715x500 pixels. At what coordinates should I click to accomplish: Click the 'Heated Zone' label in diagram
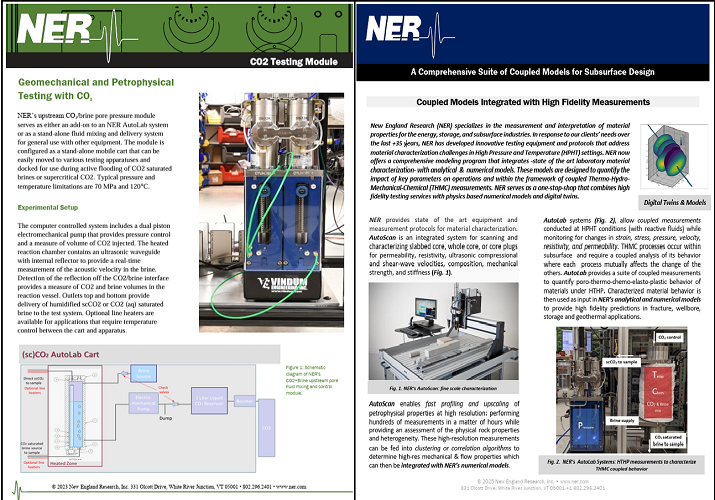pyautogui.click(x=63, y=463)
